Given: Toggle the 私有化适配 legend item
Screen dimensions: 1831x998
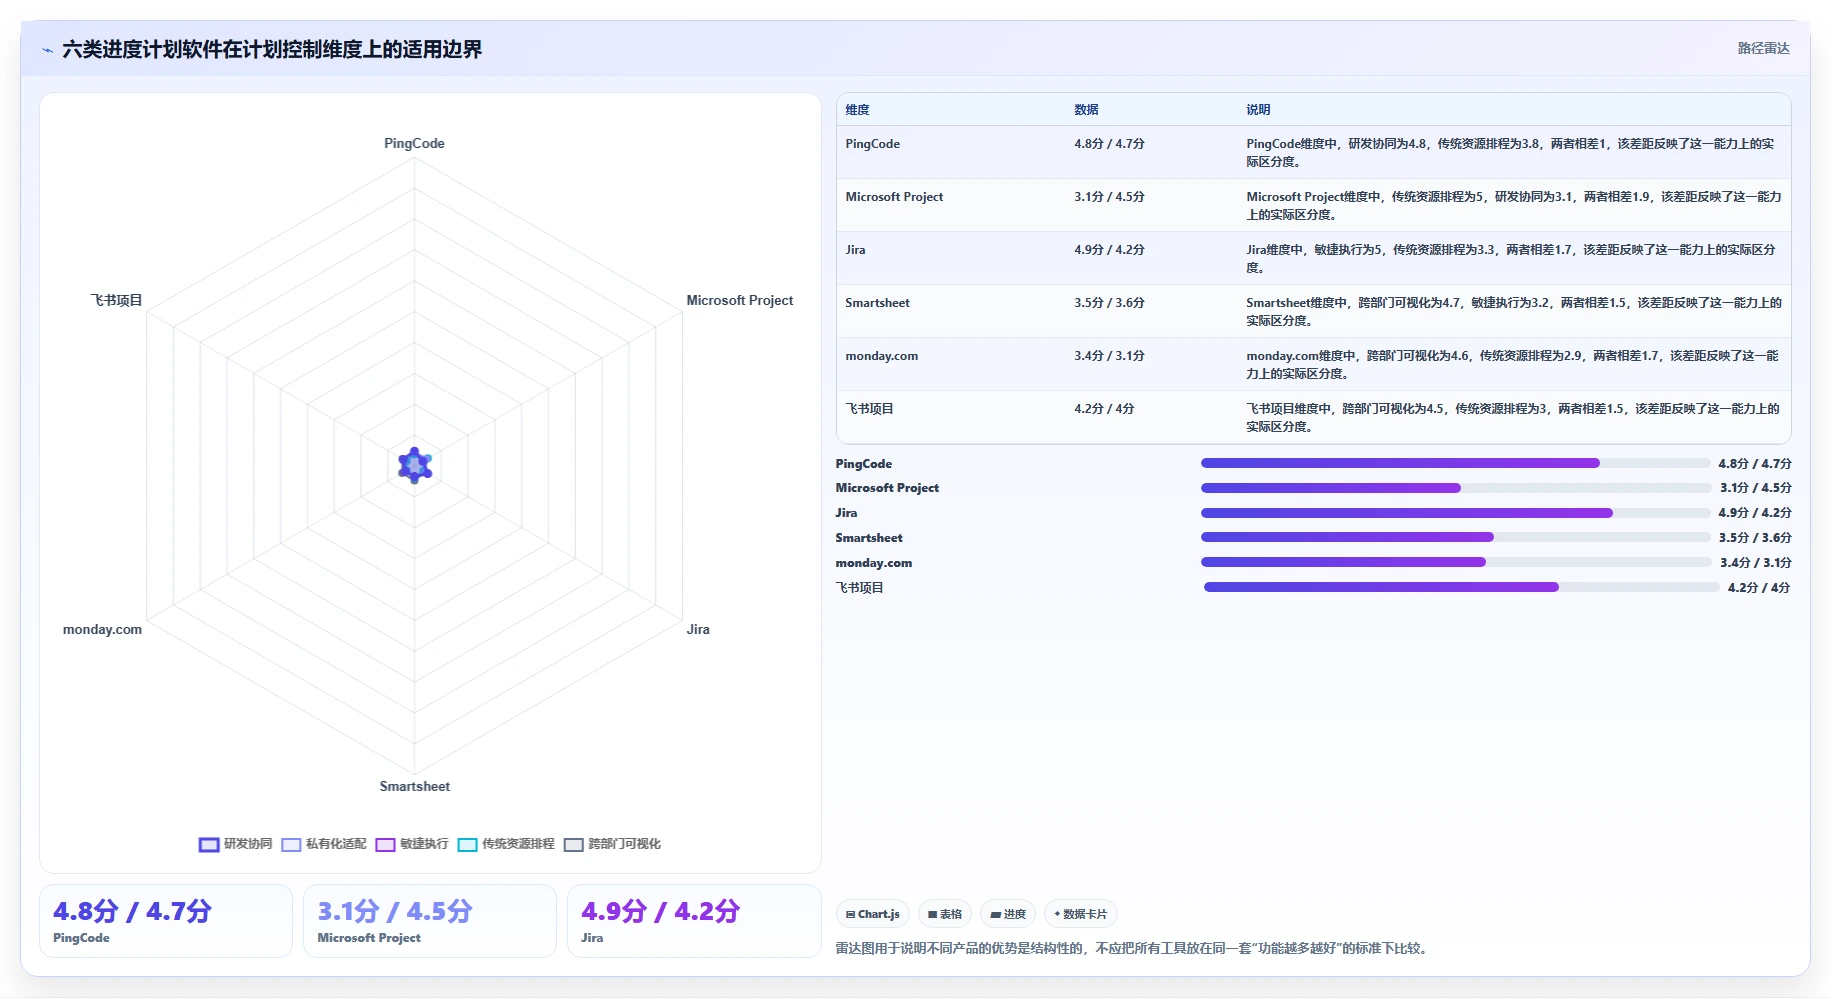Looking at the screenshot, I should pos(324,844).
